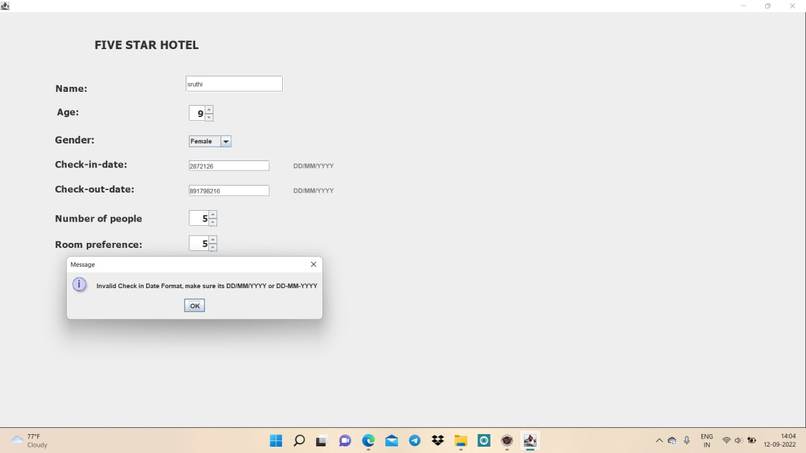Open the Mail app in taskbar
Viewport: 806px width, 453px height.
pyautogui.click(x=392, y=441)
